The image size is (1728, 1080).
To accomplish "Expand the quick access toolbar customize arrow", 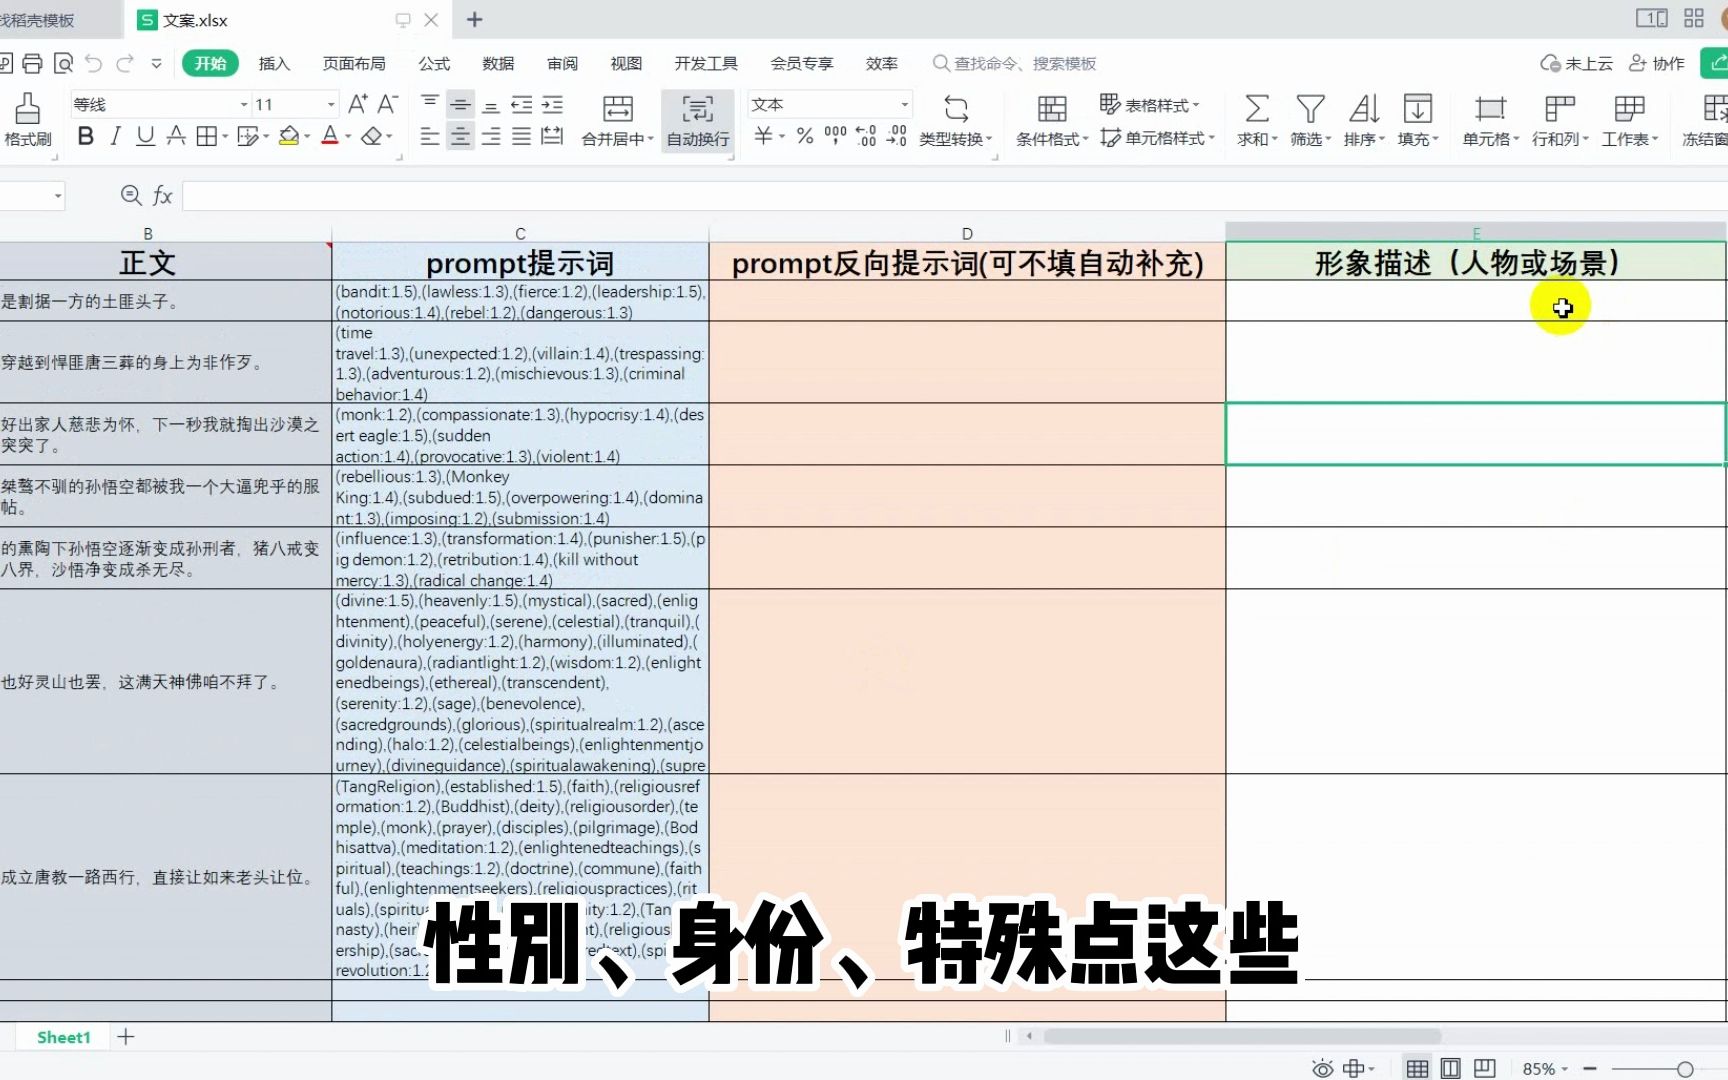I will click(156, 64).
